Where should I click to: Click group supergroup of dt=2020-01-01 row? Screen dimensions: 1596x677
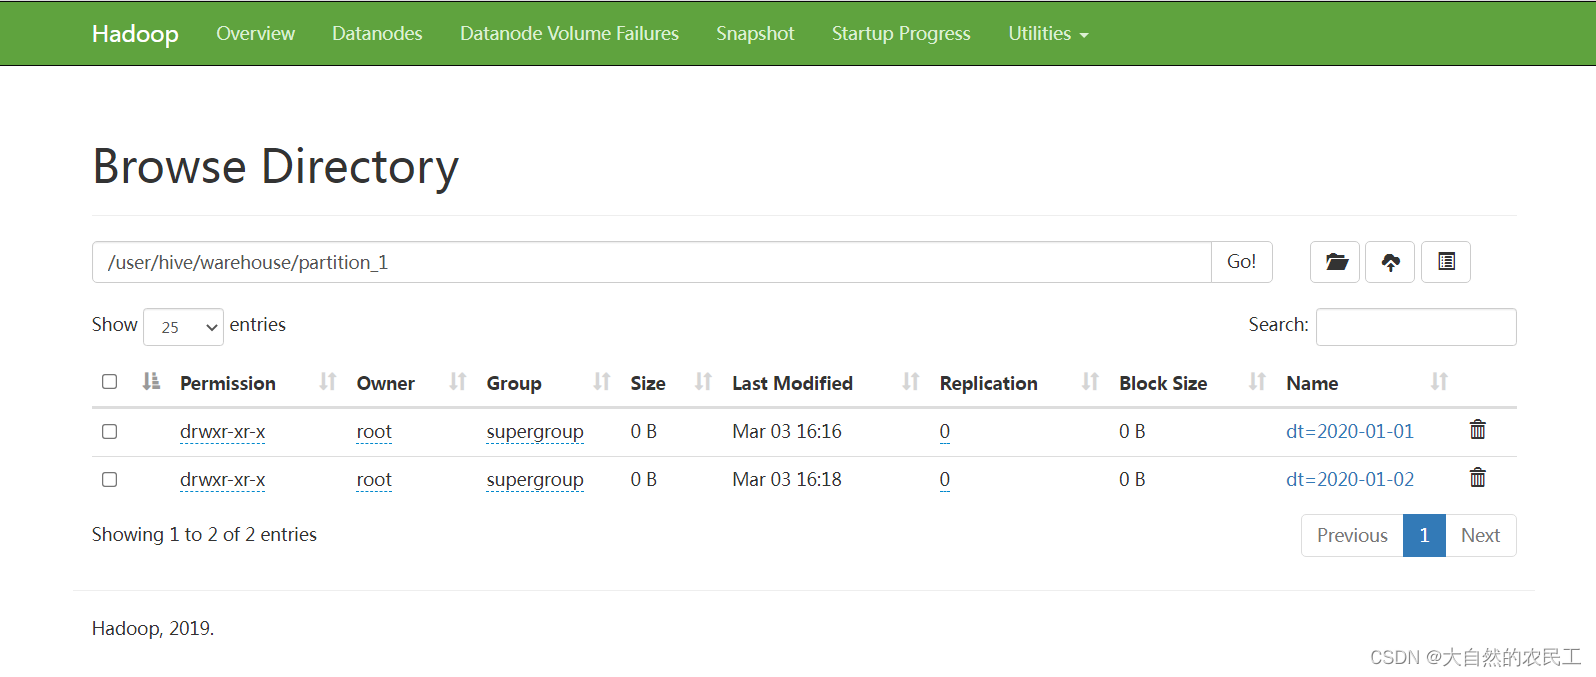[535, 432]
